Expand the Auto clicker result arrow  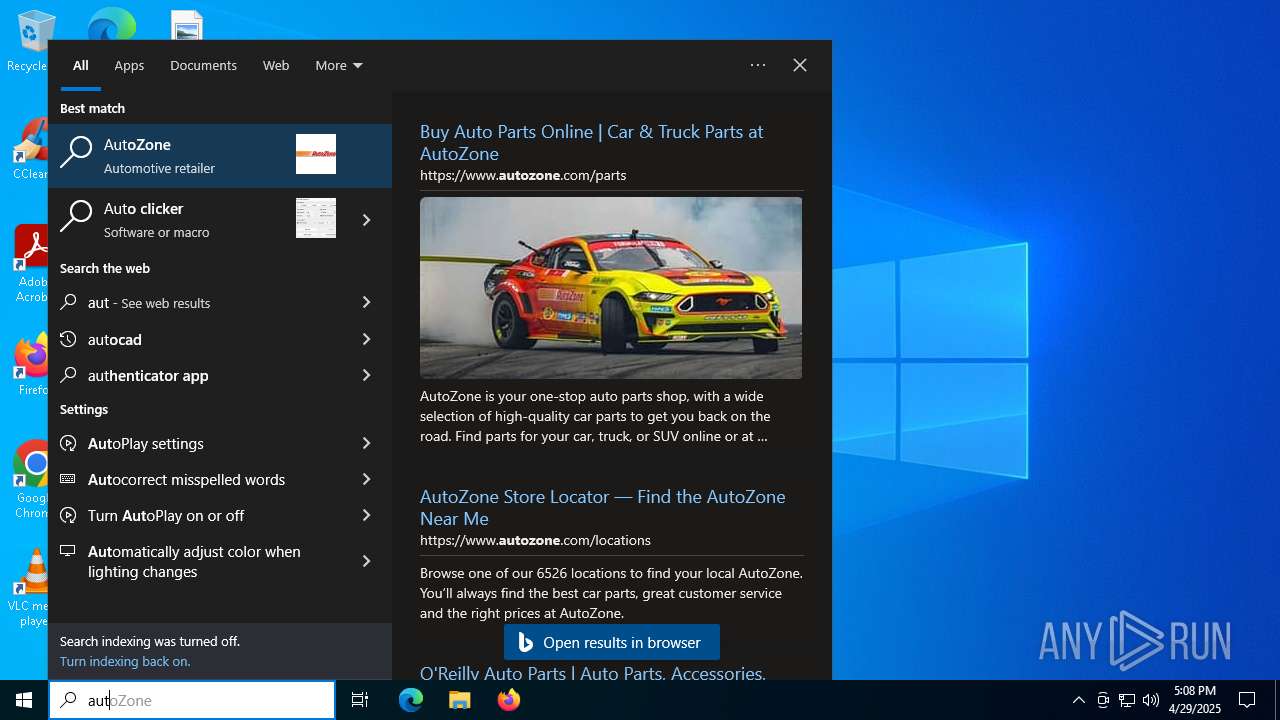[367, 219]
